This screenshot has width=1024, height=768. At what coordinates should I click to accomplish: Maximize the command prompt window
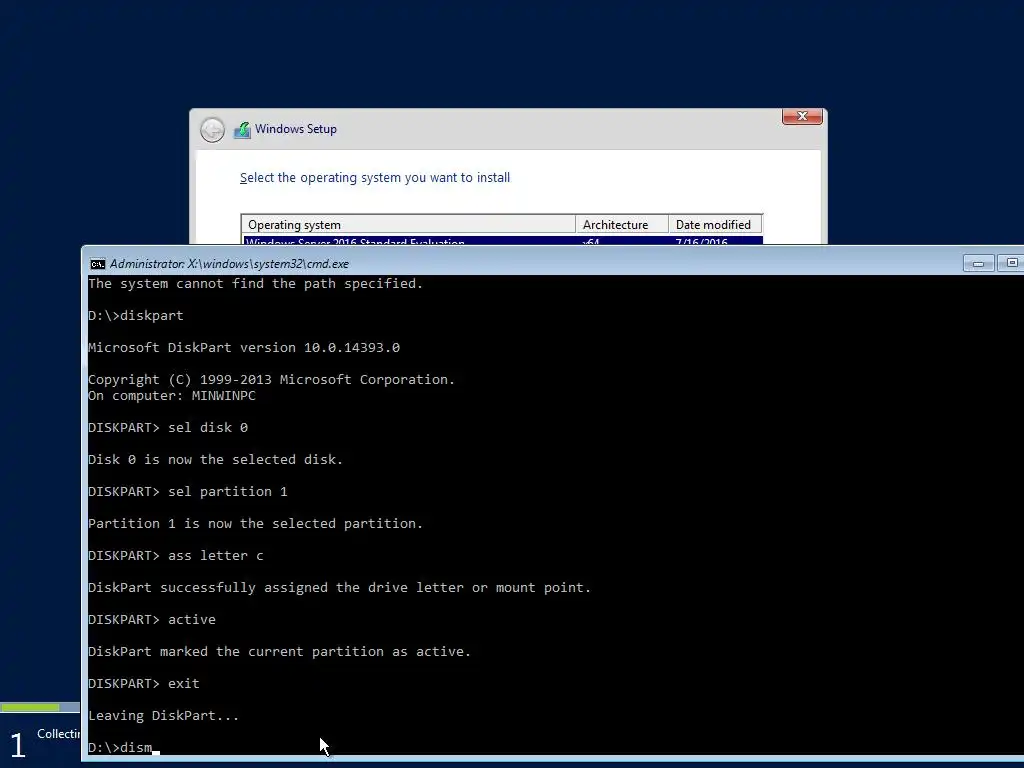point(1011,263)
